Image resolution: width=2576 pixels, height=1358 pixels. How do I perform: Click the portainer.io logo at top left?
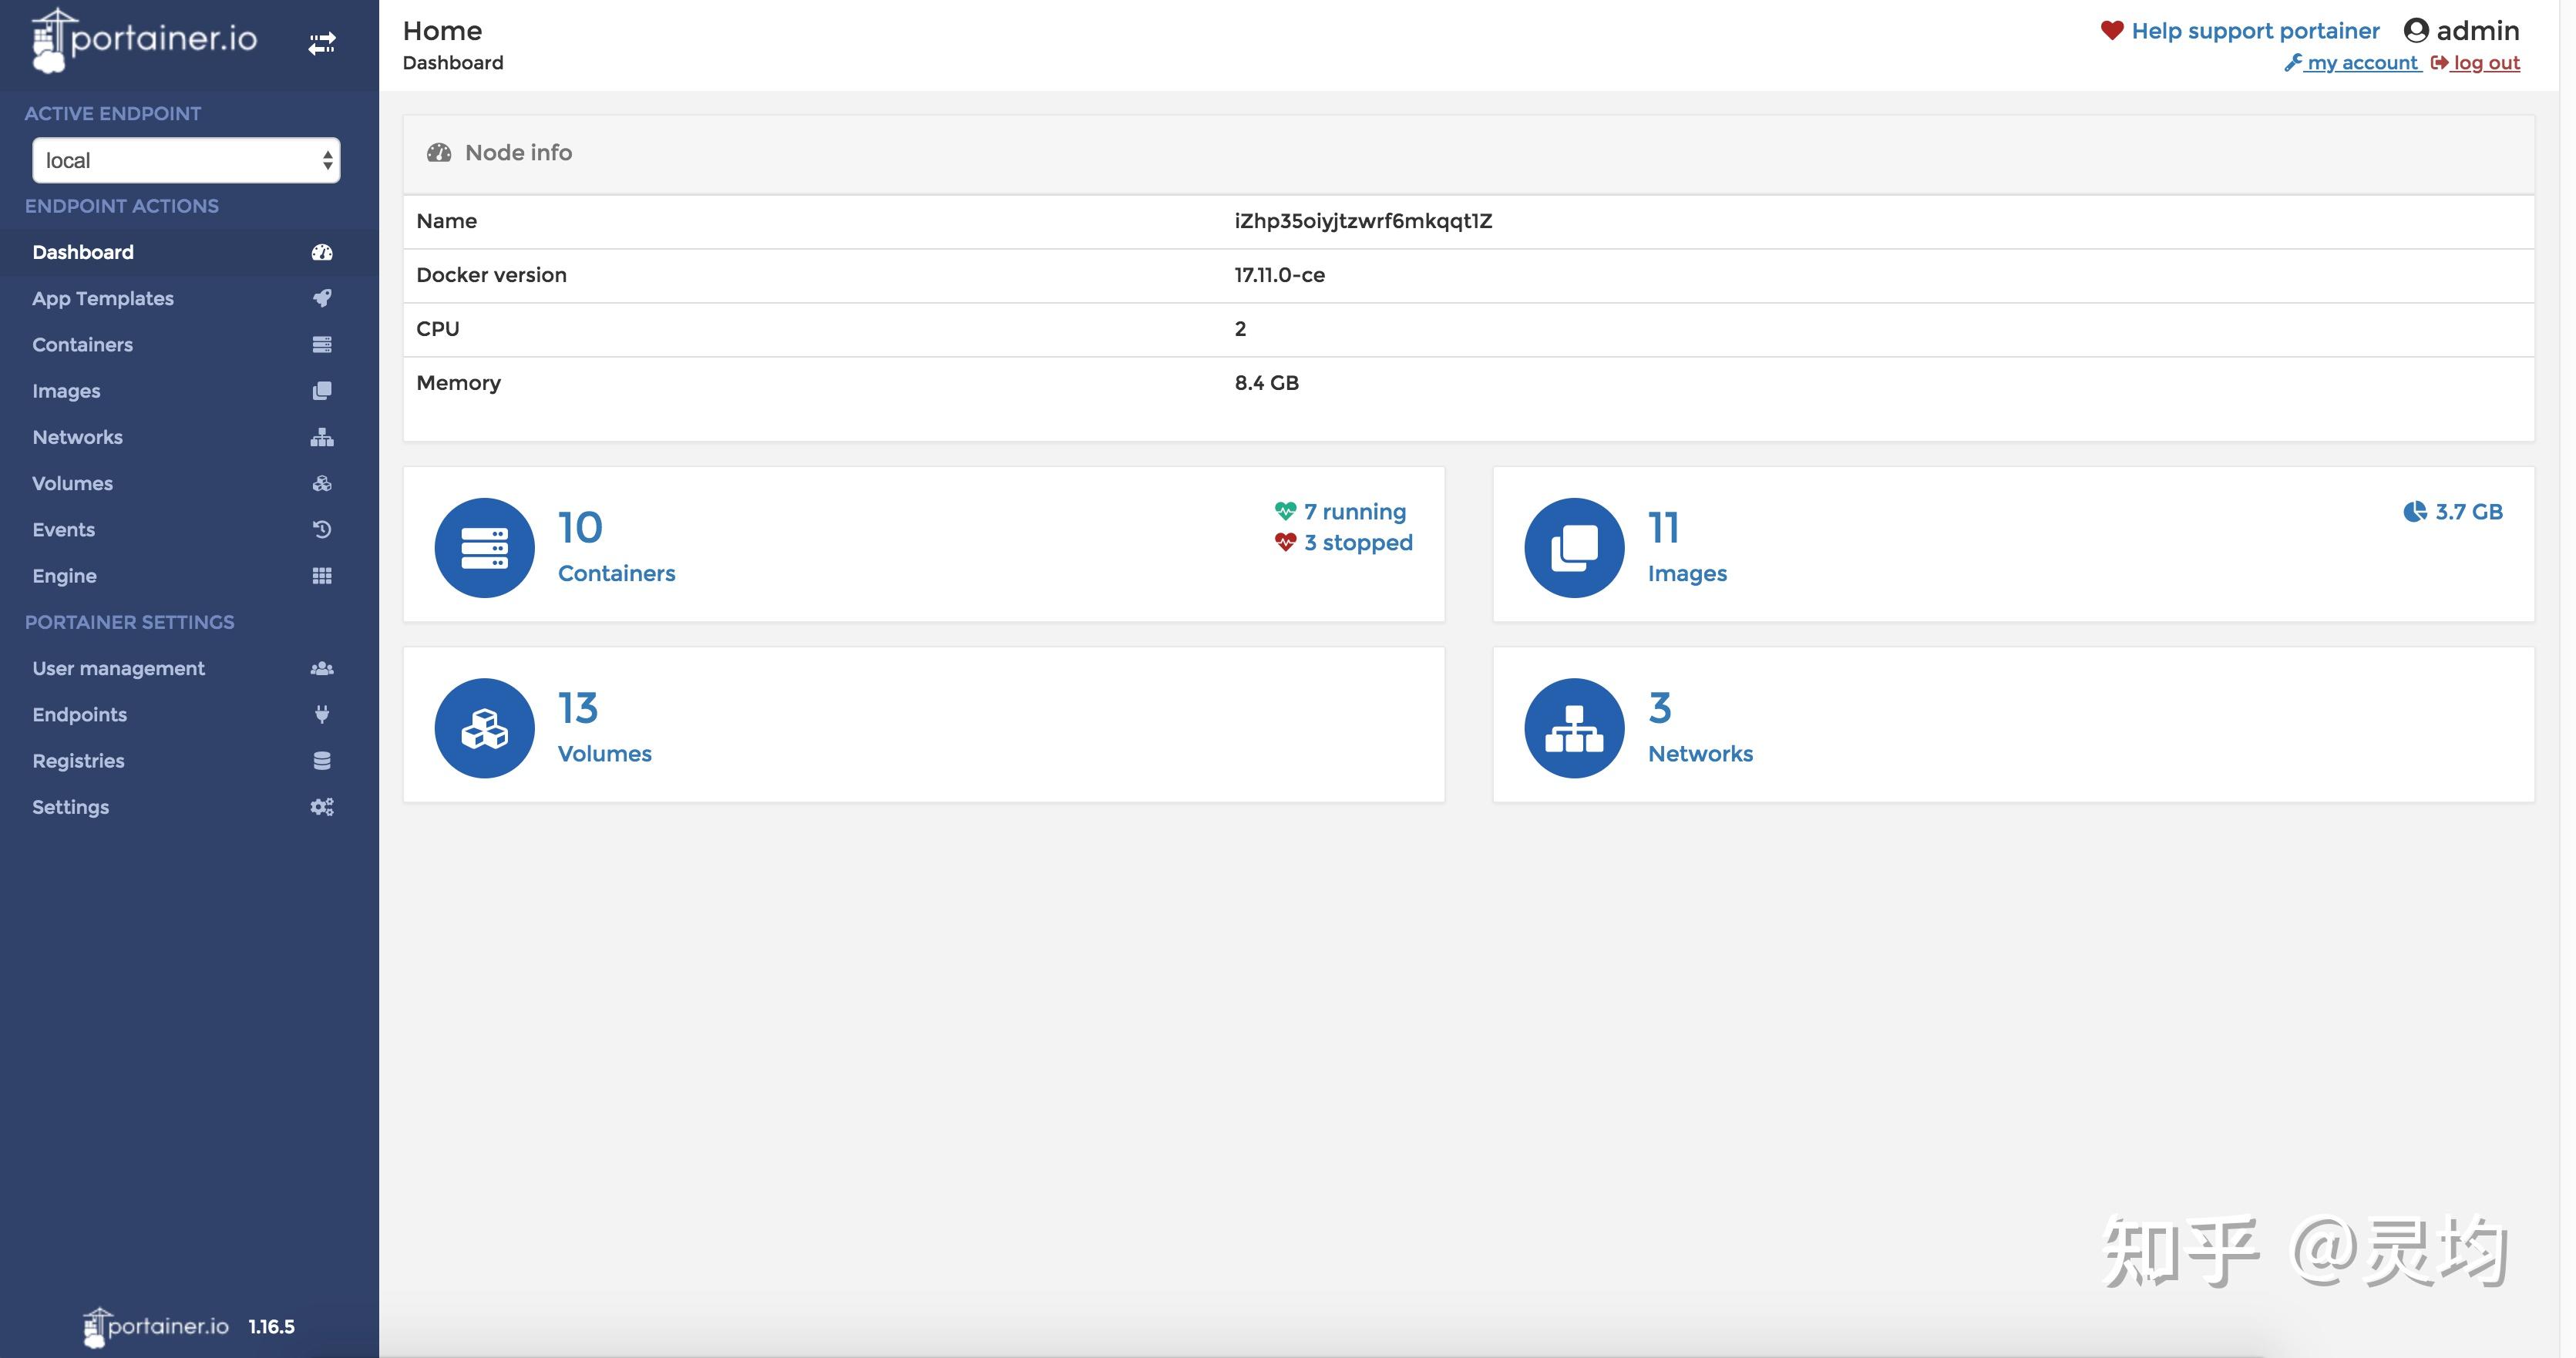(x=145, y=40)
